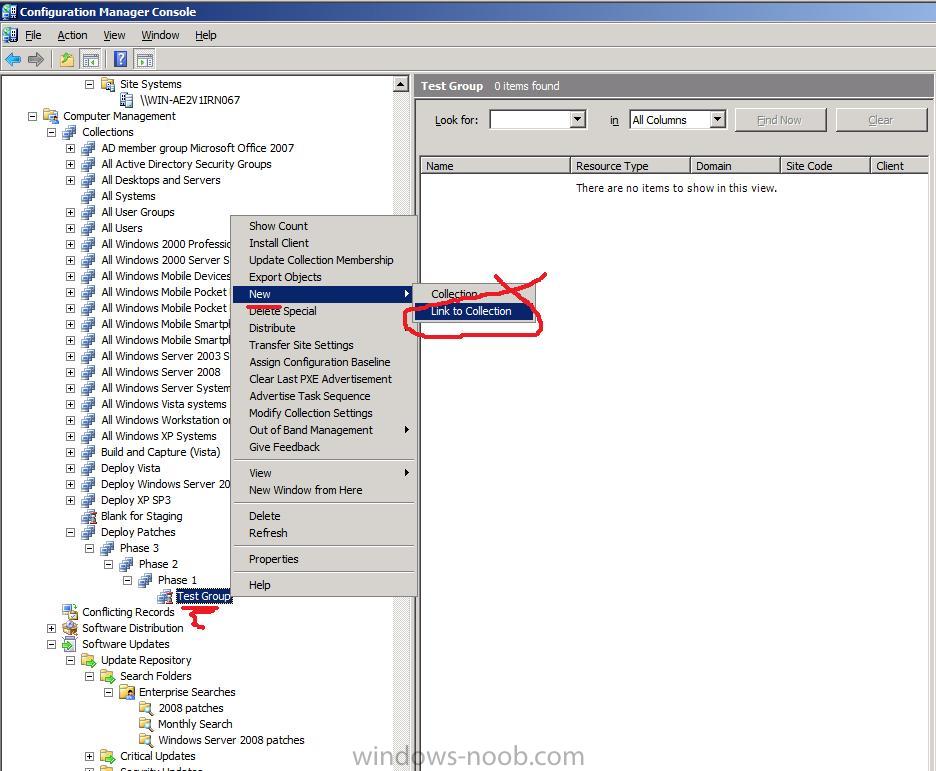Choose Link to Collection from the submenu
The height and width of the screenshot is (771, 936).
coord(473,311)
